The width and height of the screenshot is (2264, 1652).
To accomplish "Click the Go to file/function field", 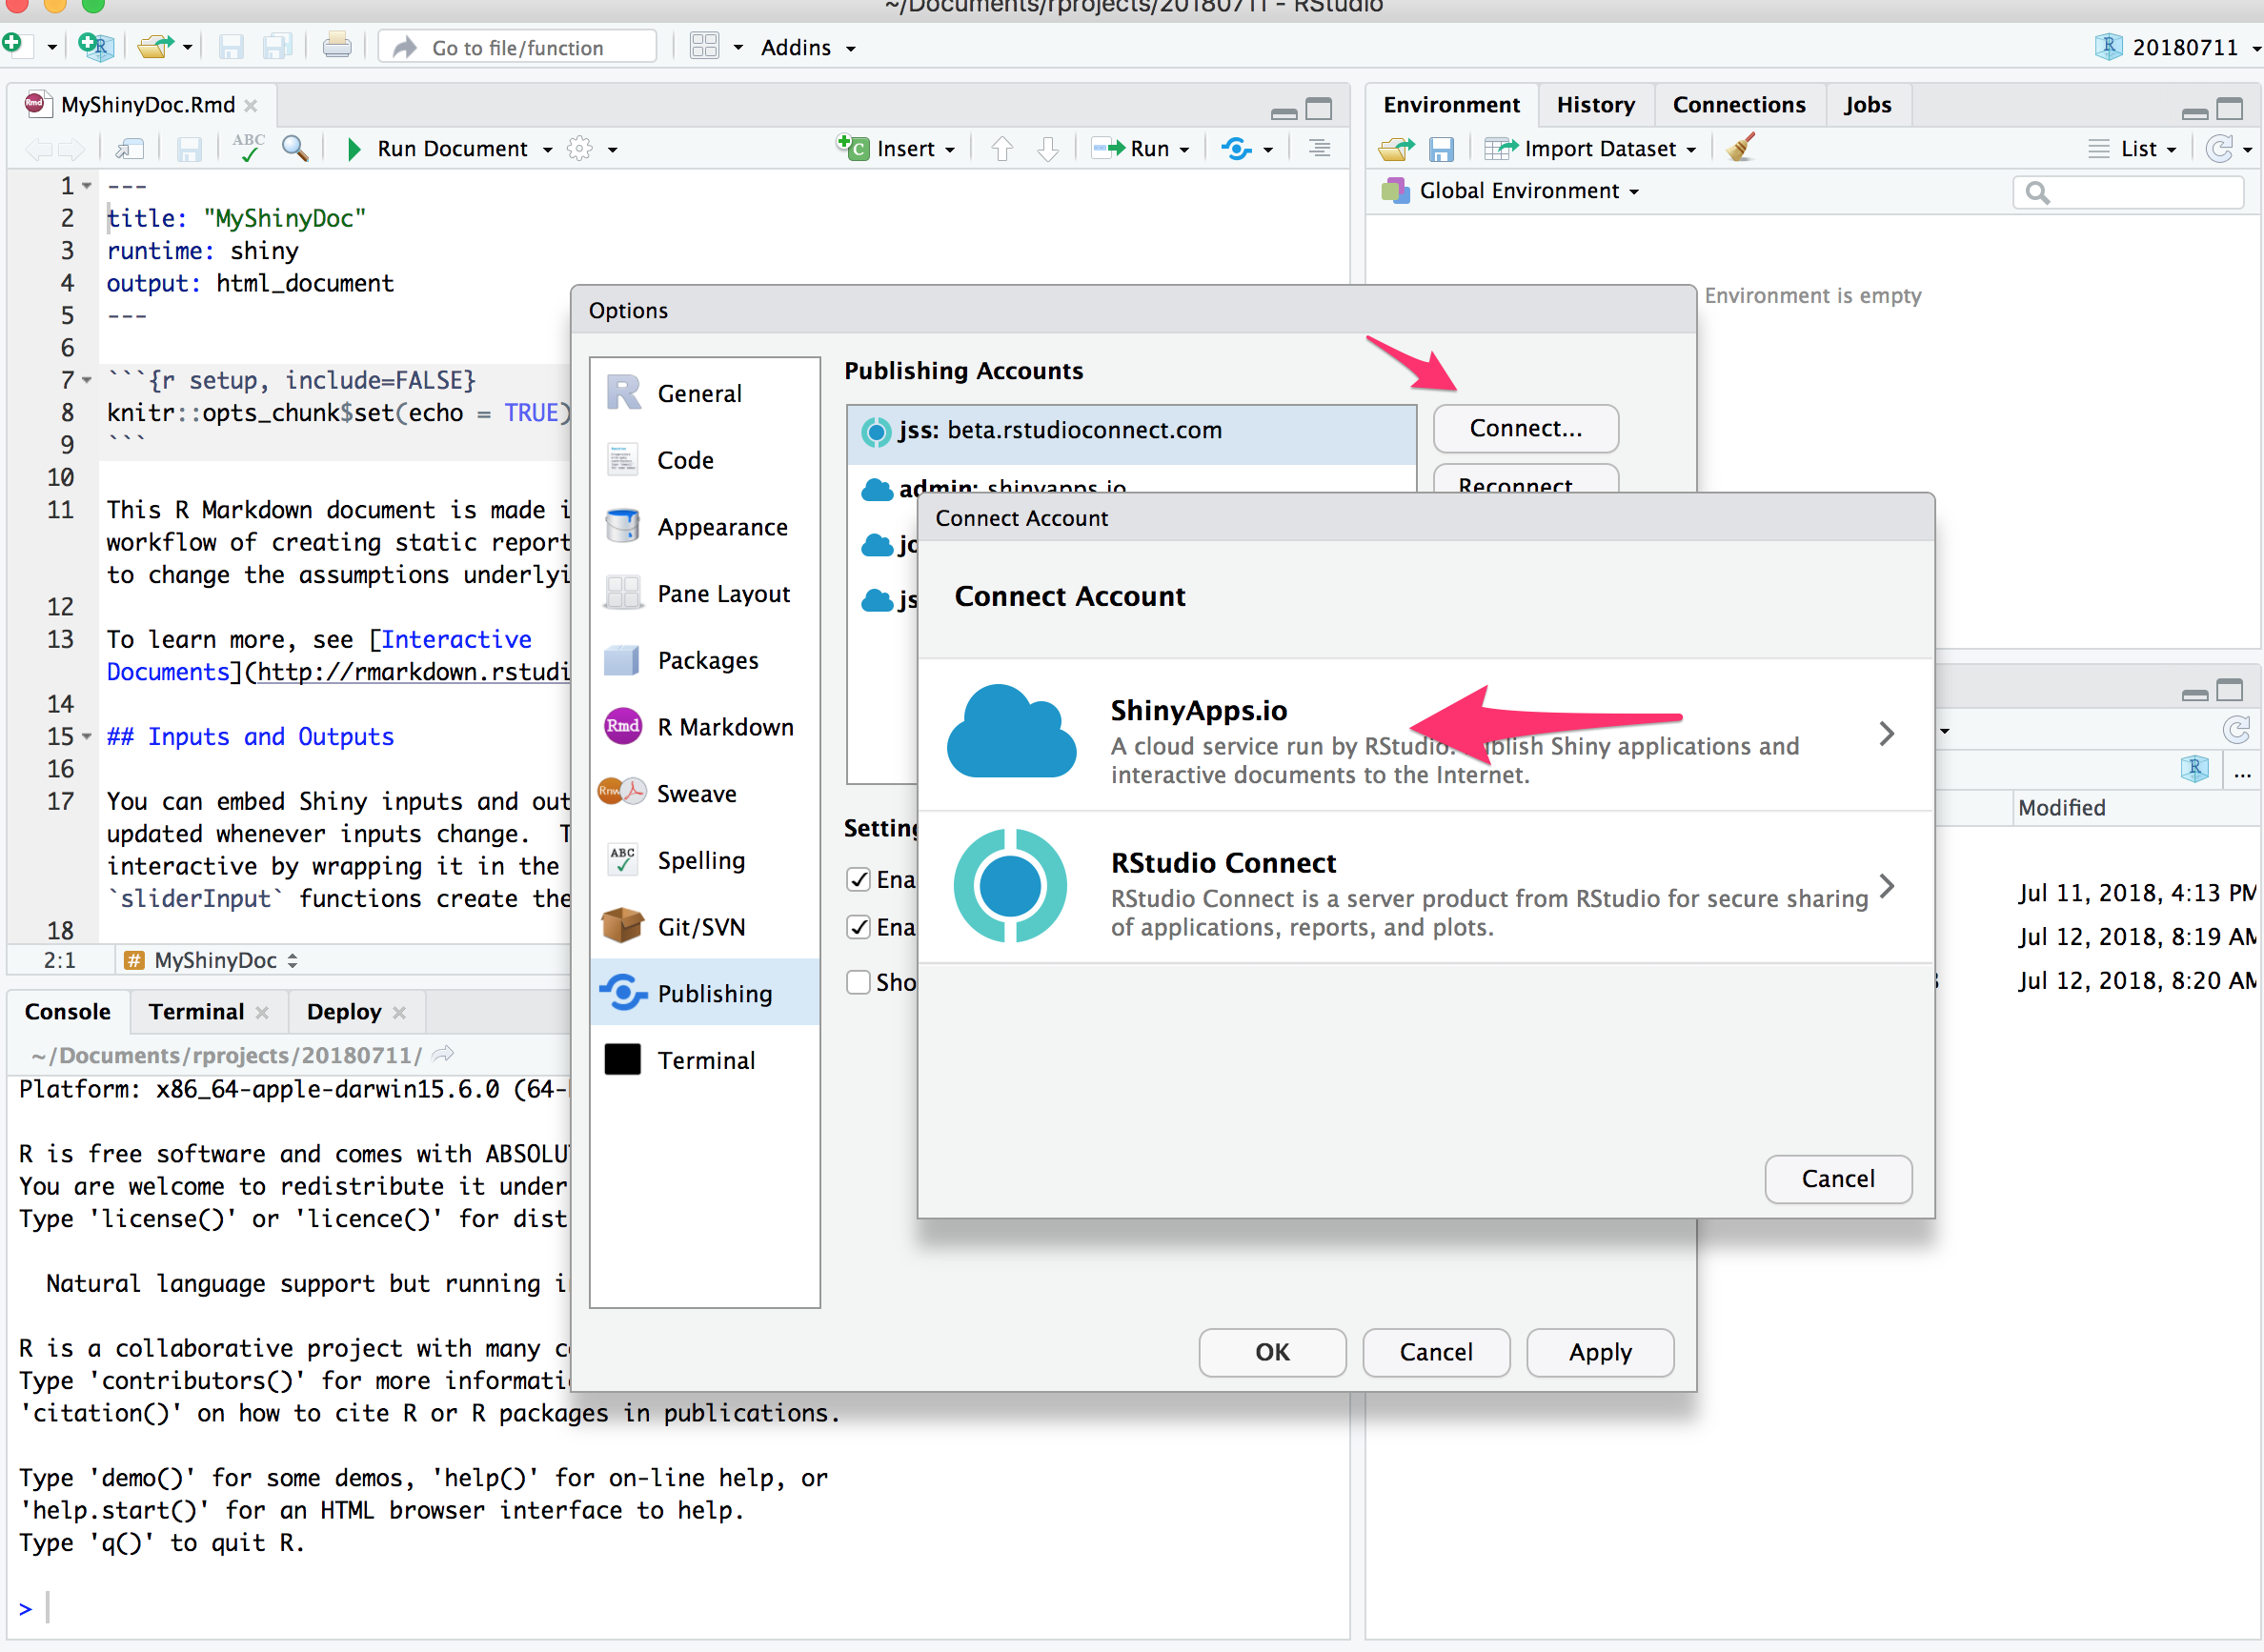I will click(x=518, y=47).
